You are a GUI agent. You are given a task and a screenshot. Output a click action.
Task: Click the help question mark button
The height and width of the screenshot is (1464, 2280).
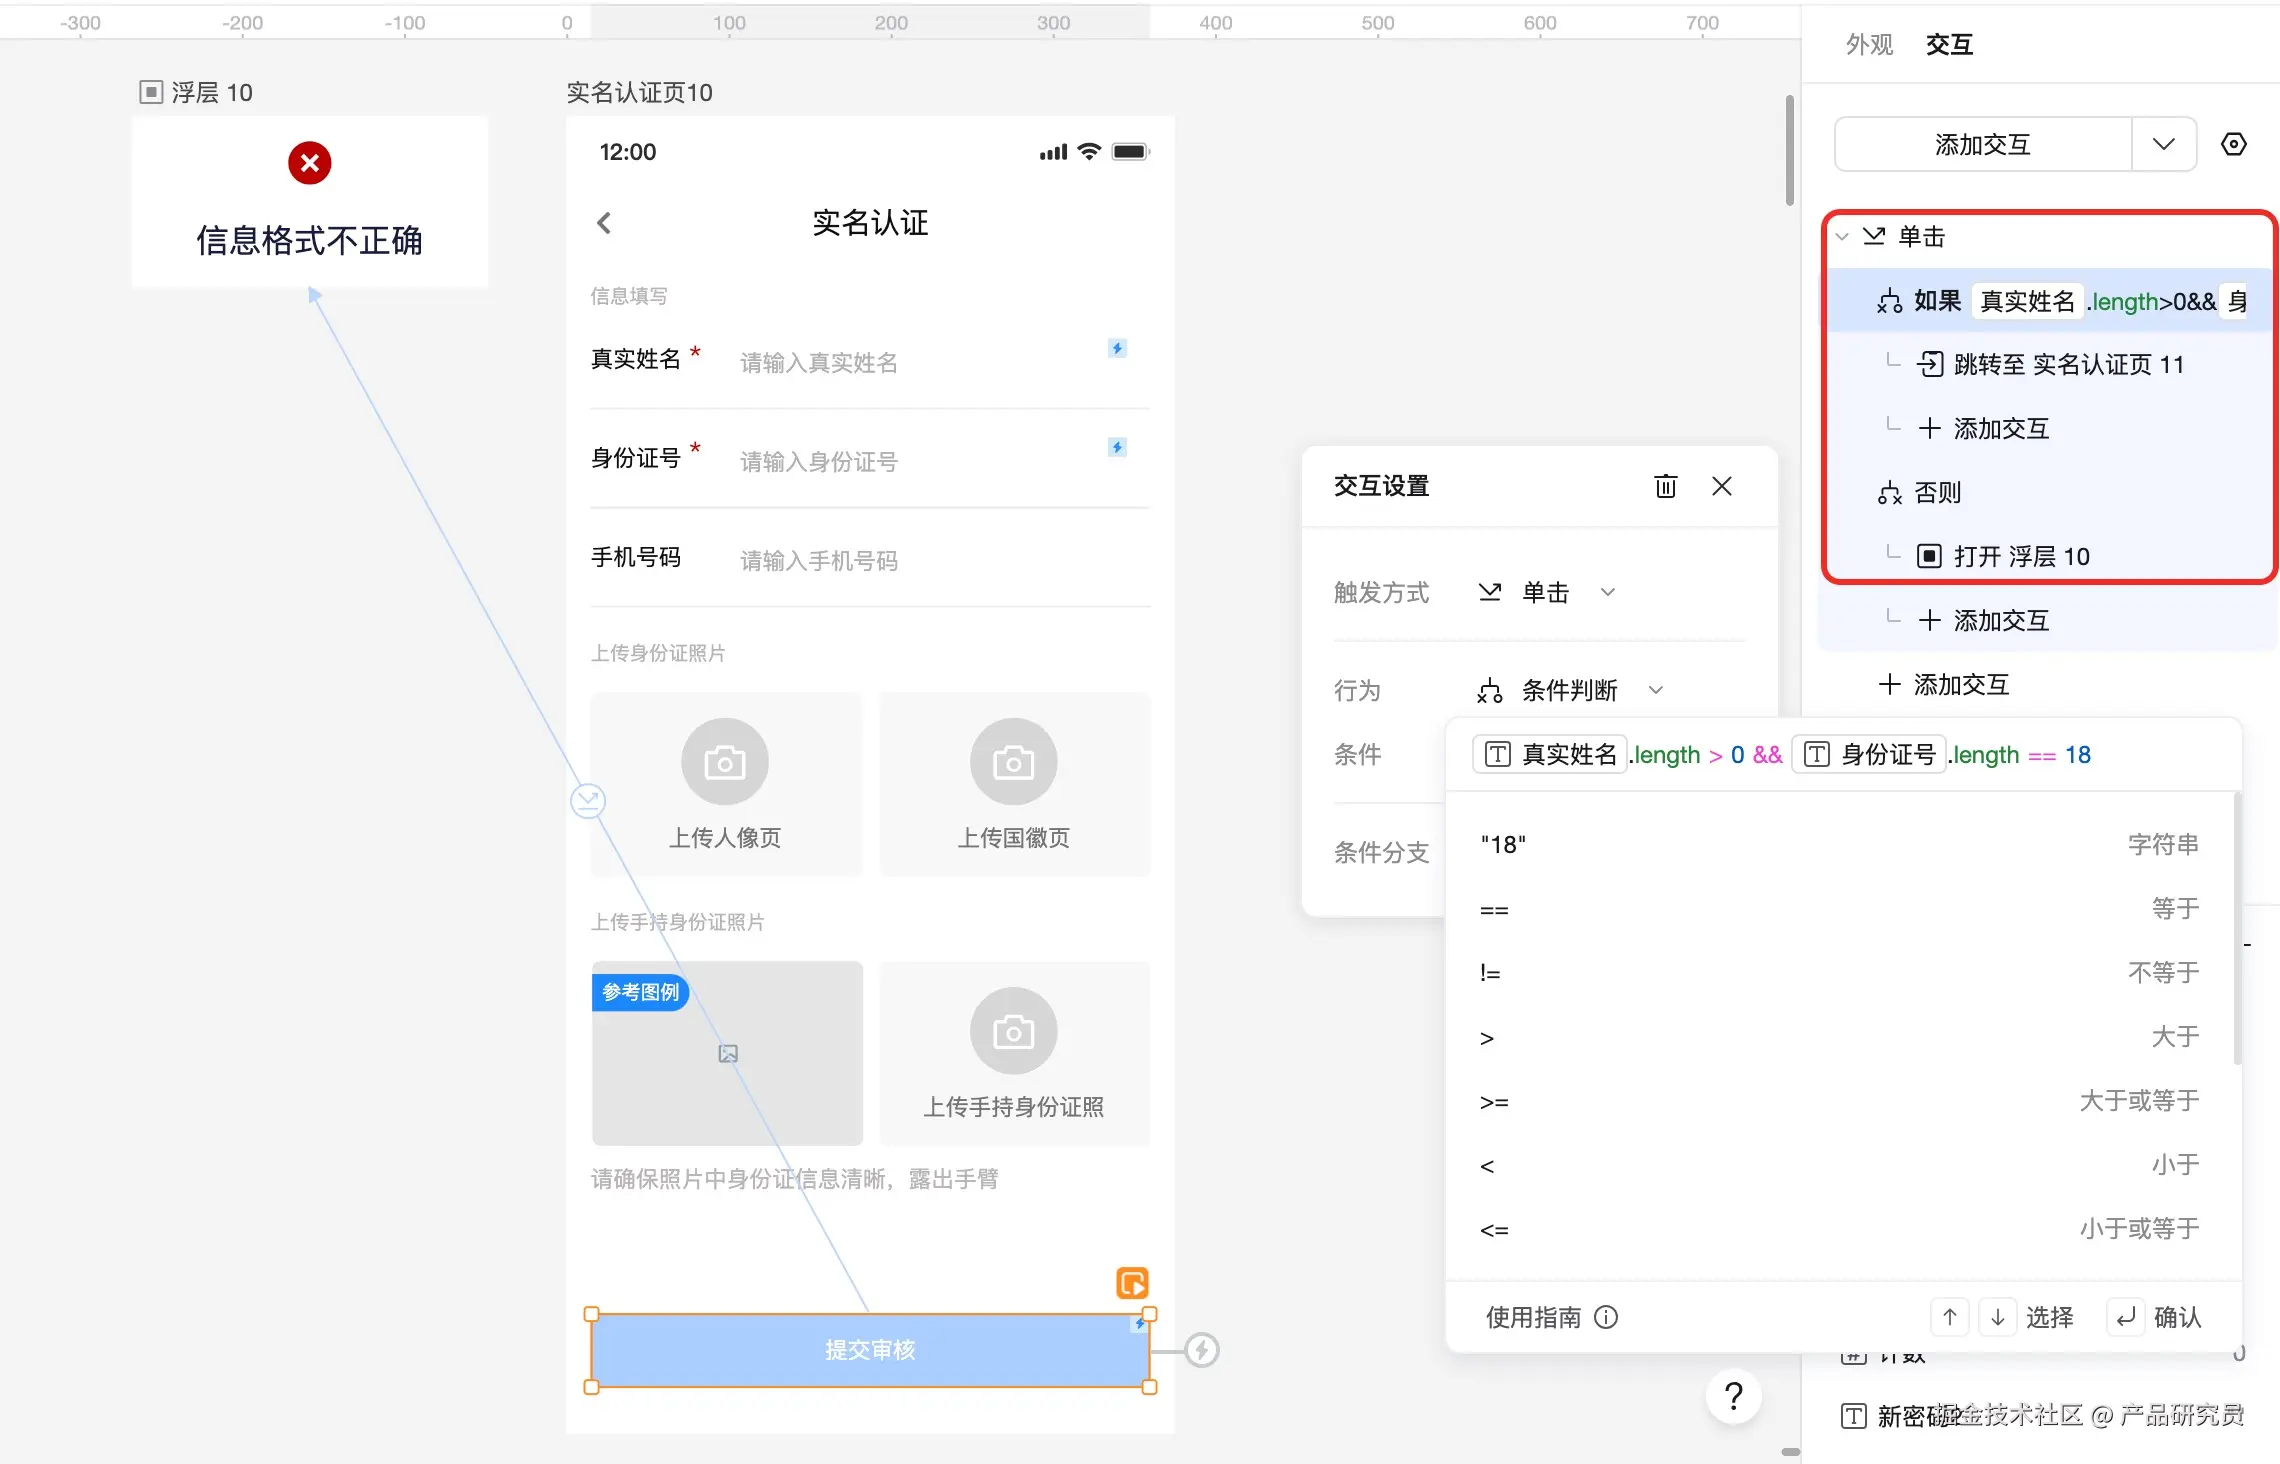click(x=1734, y=1395)
